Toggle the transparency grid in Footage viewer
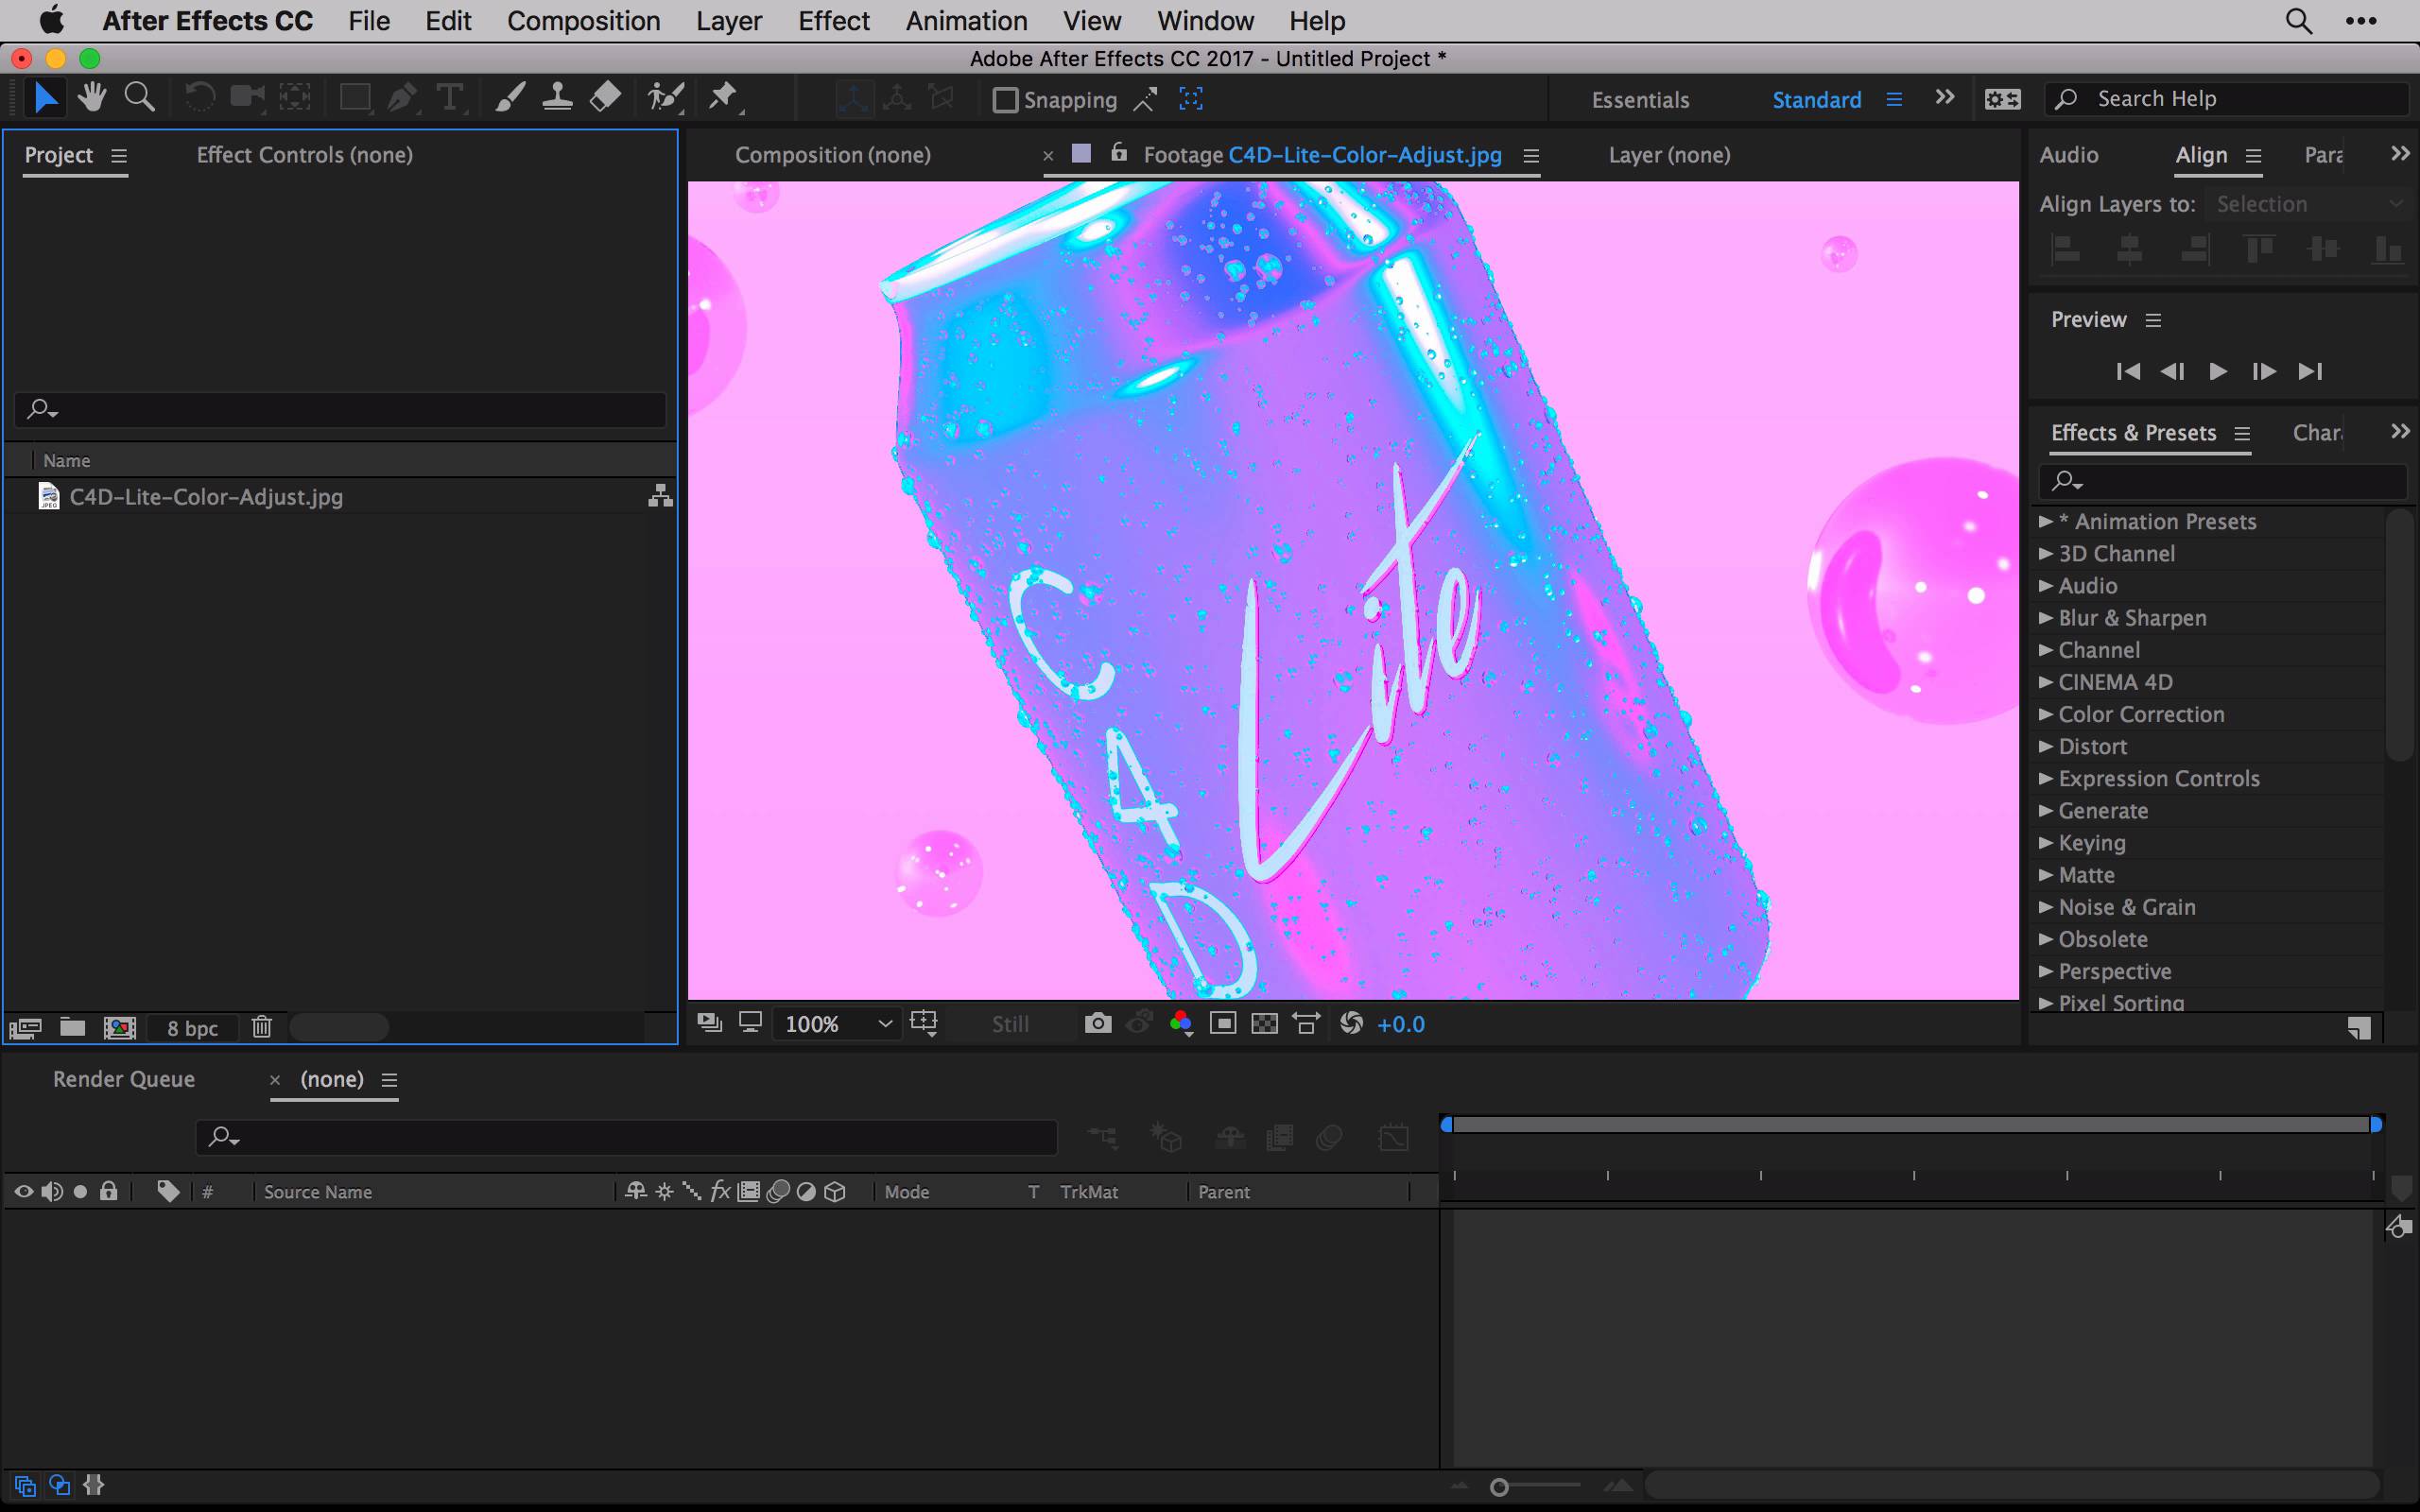The height and width of the screenshot is (1512, 2420). pos(1265,1023)
